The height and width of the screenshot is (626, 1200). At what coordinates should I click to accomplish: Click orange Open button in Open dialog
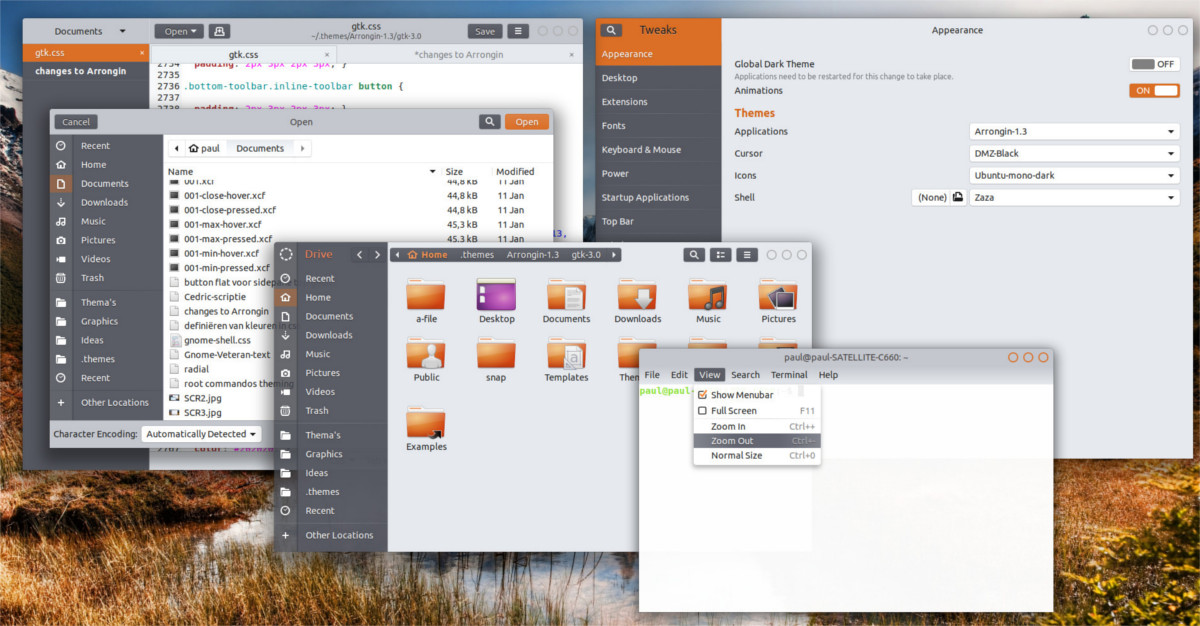click(527, 122)
